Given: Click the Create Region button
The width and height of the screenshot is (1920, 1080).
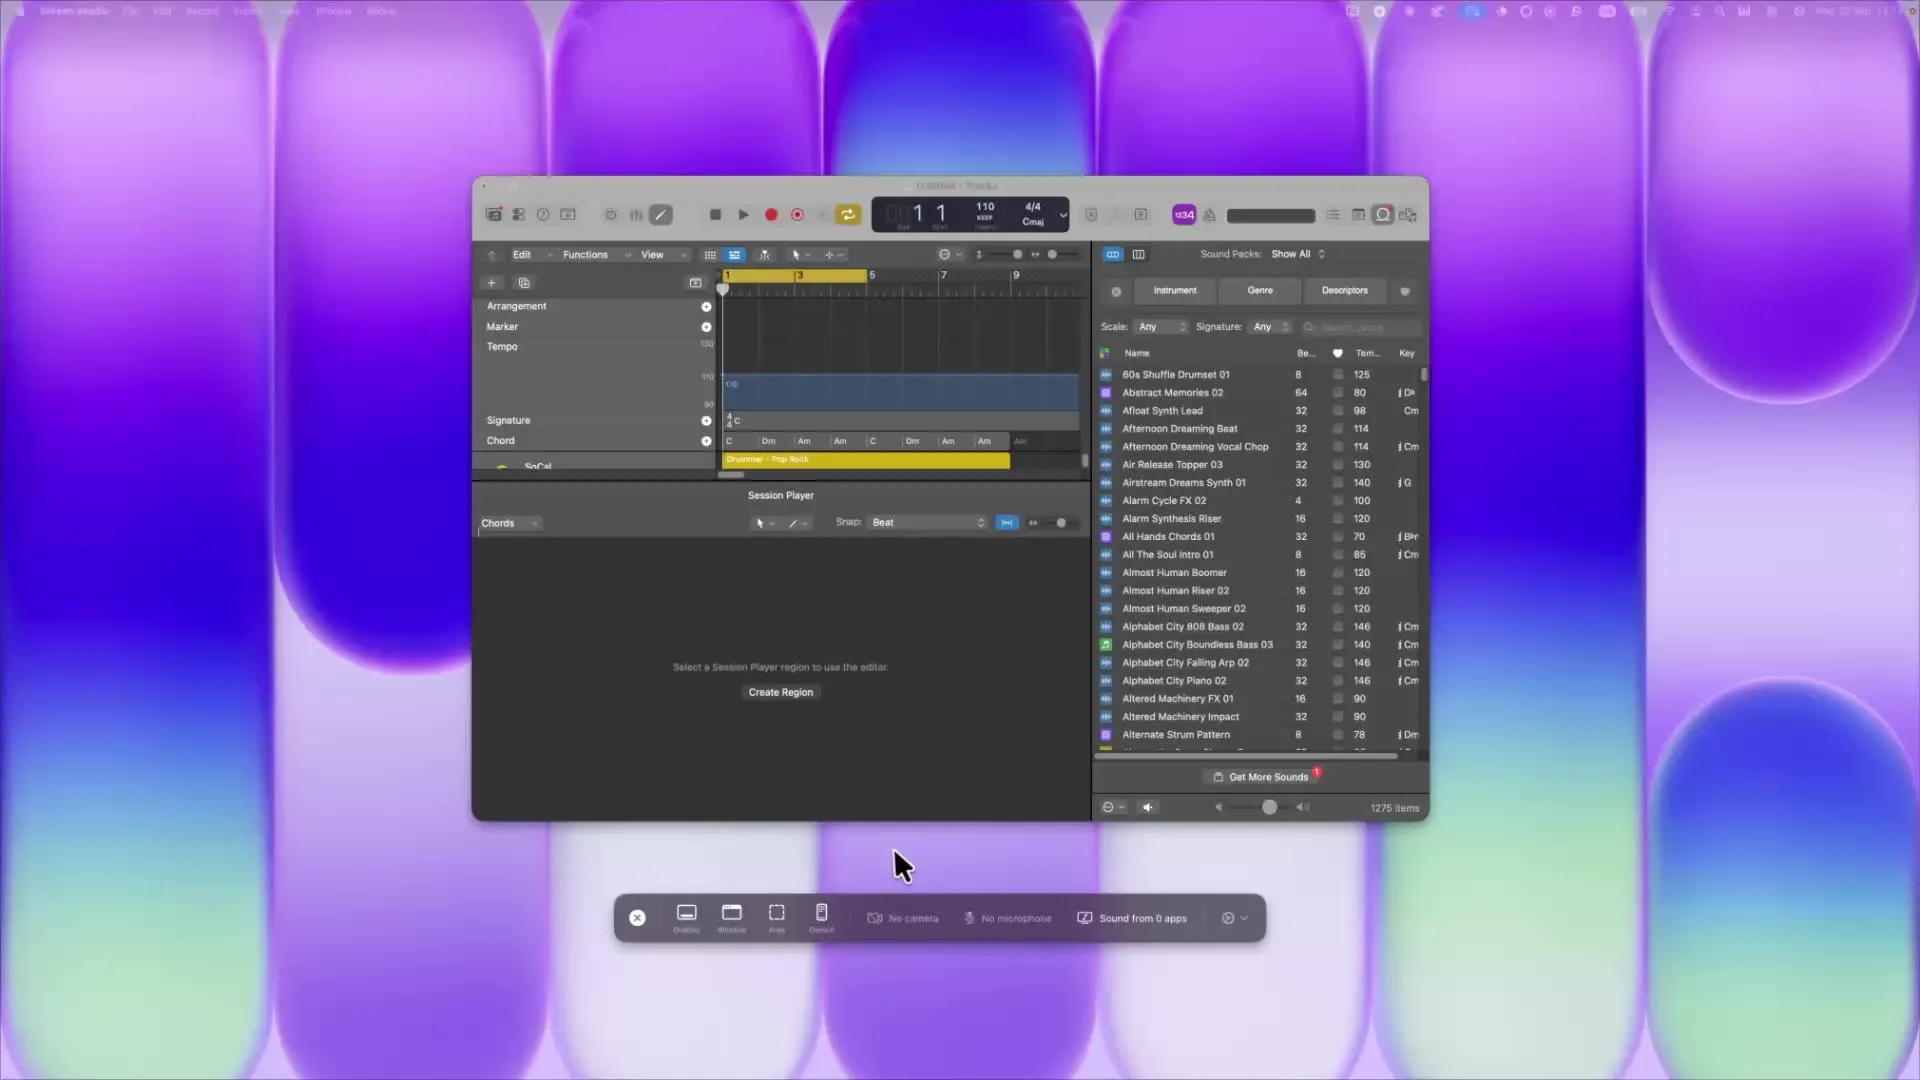Looking at the screenshot, I should coord(780,692).
